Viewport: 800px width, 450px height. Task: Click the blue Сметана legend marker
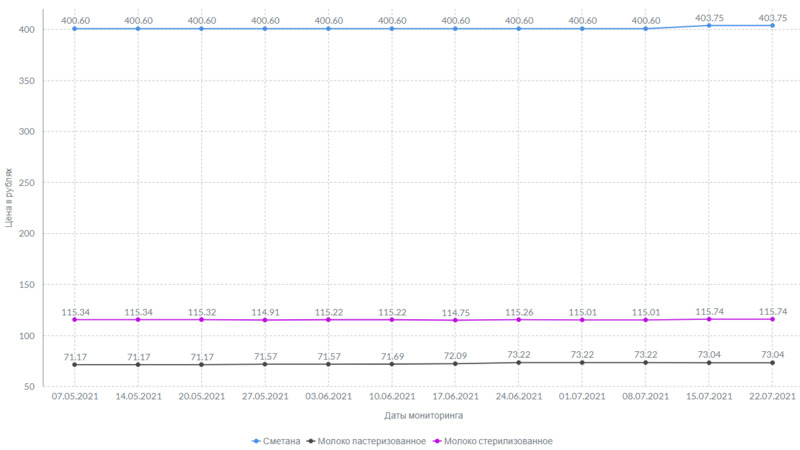point(254,441)
